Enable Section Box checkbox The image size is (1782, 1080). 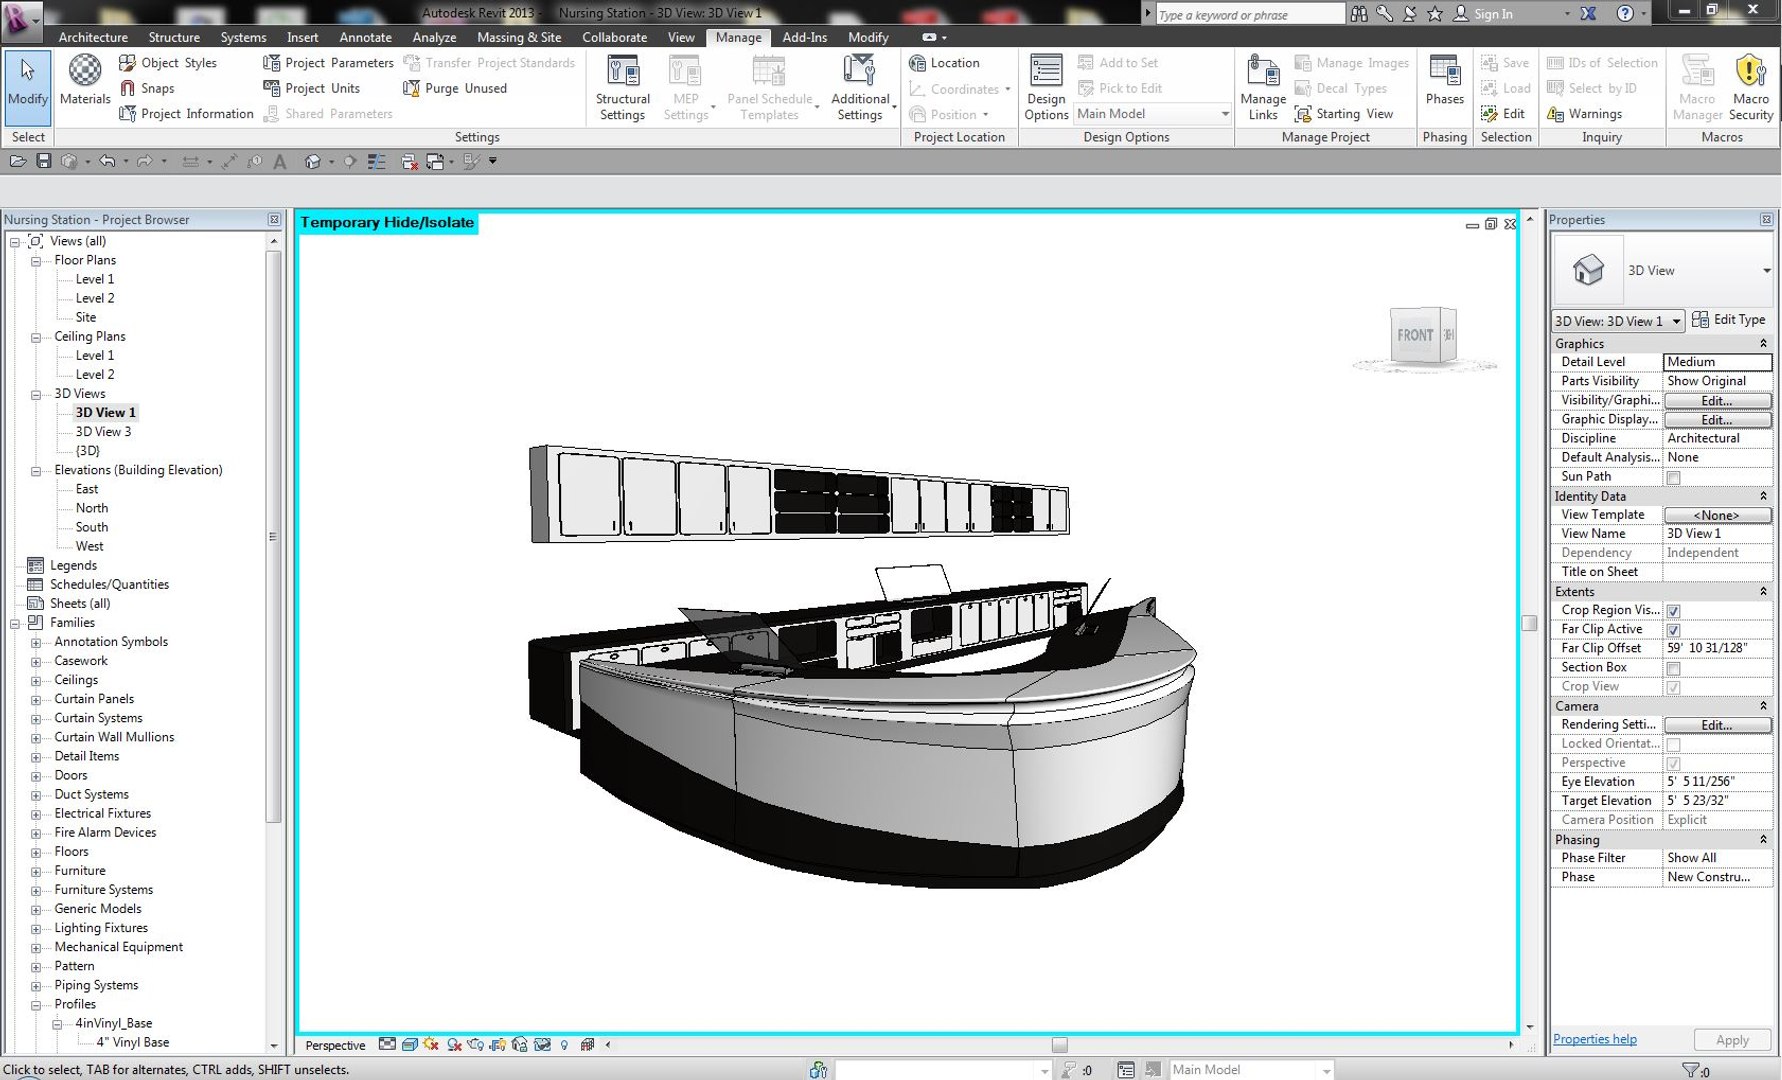click(x=1673, y=669)
